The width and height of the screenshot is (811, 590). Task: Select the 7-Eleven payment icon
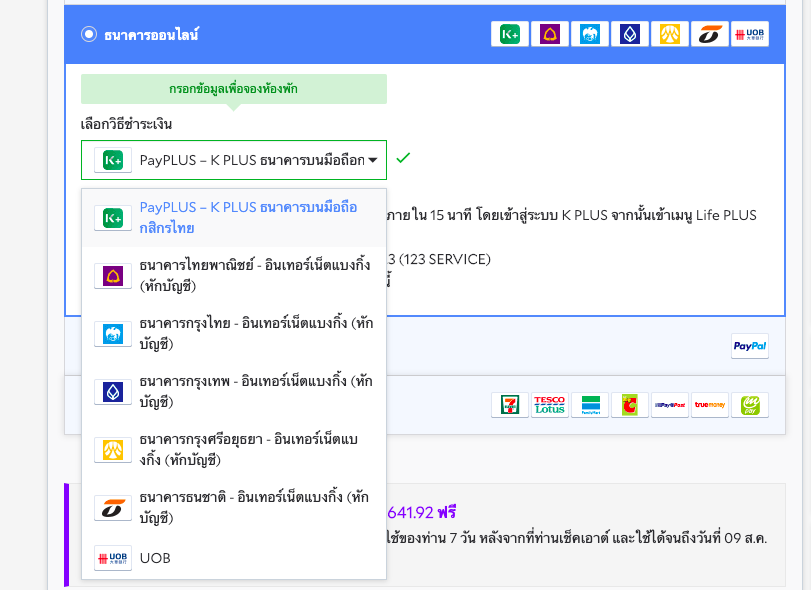(x=509, y=405)
